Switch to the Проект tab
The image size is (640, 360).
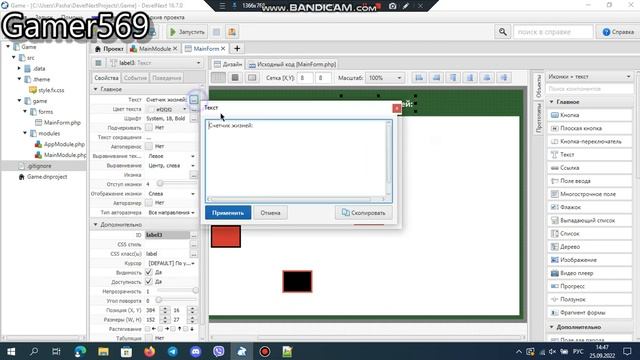point(109,49)
